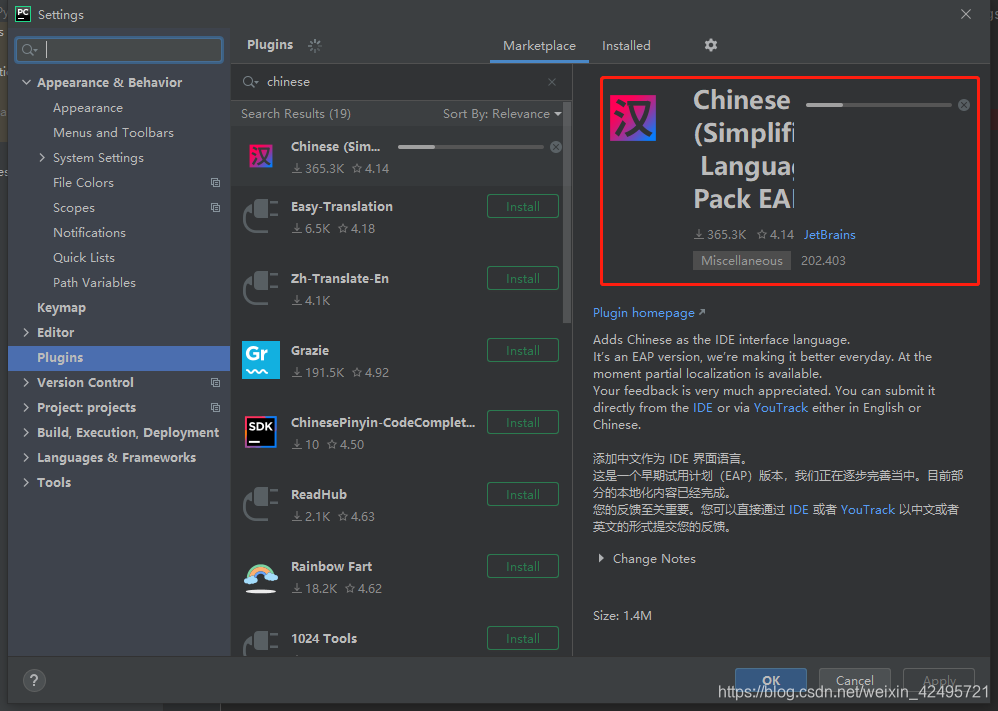Click the File Colors project-level icon
The width and height of the screenshot is (998, 711).
[216, 183]
